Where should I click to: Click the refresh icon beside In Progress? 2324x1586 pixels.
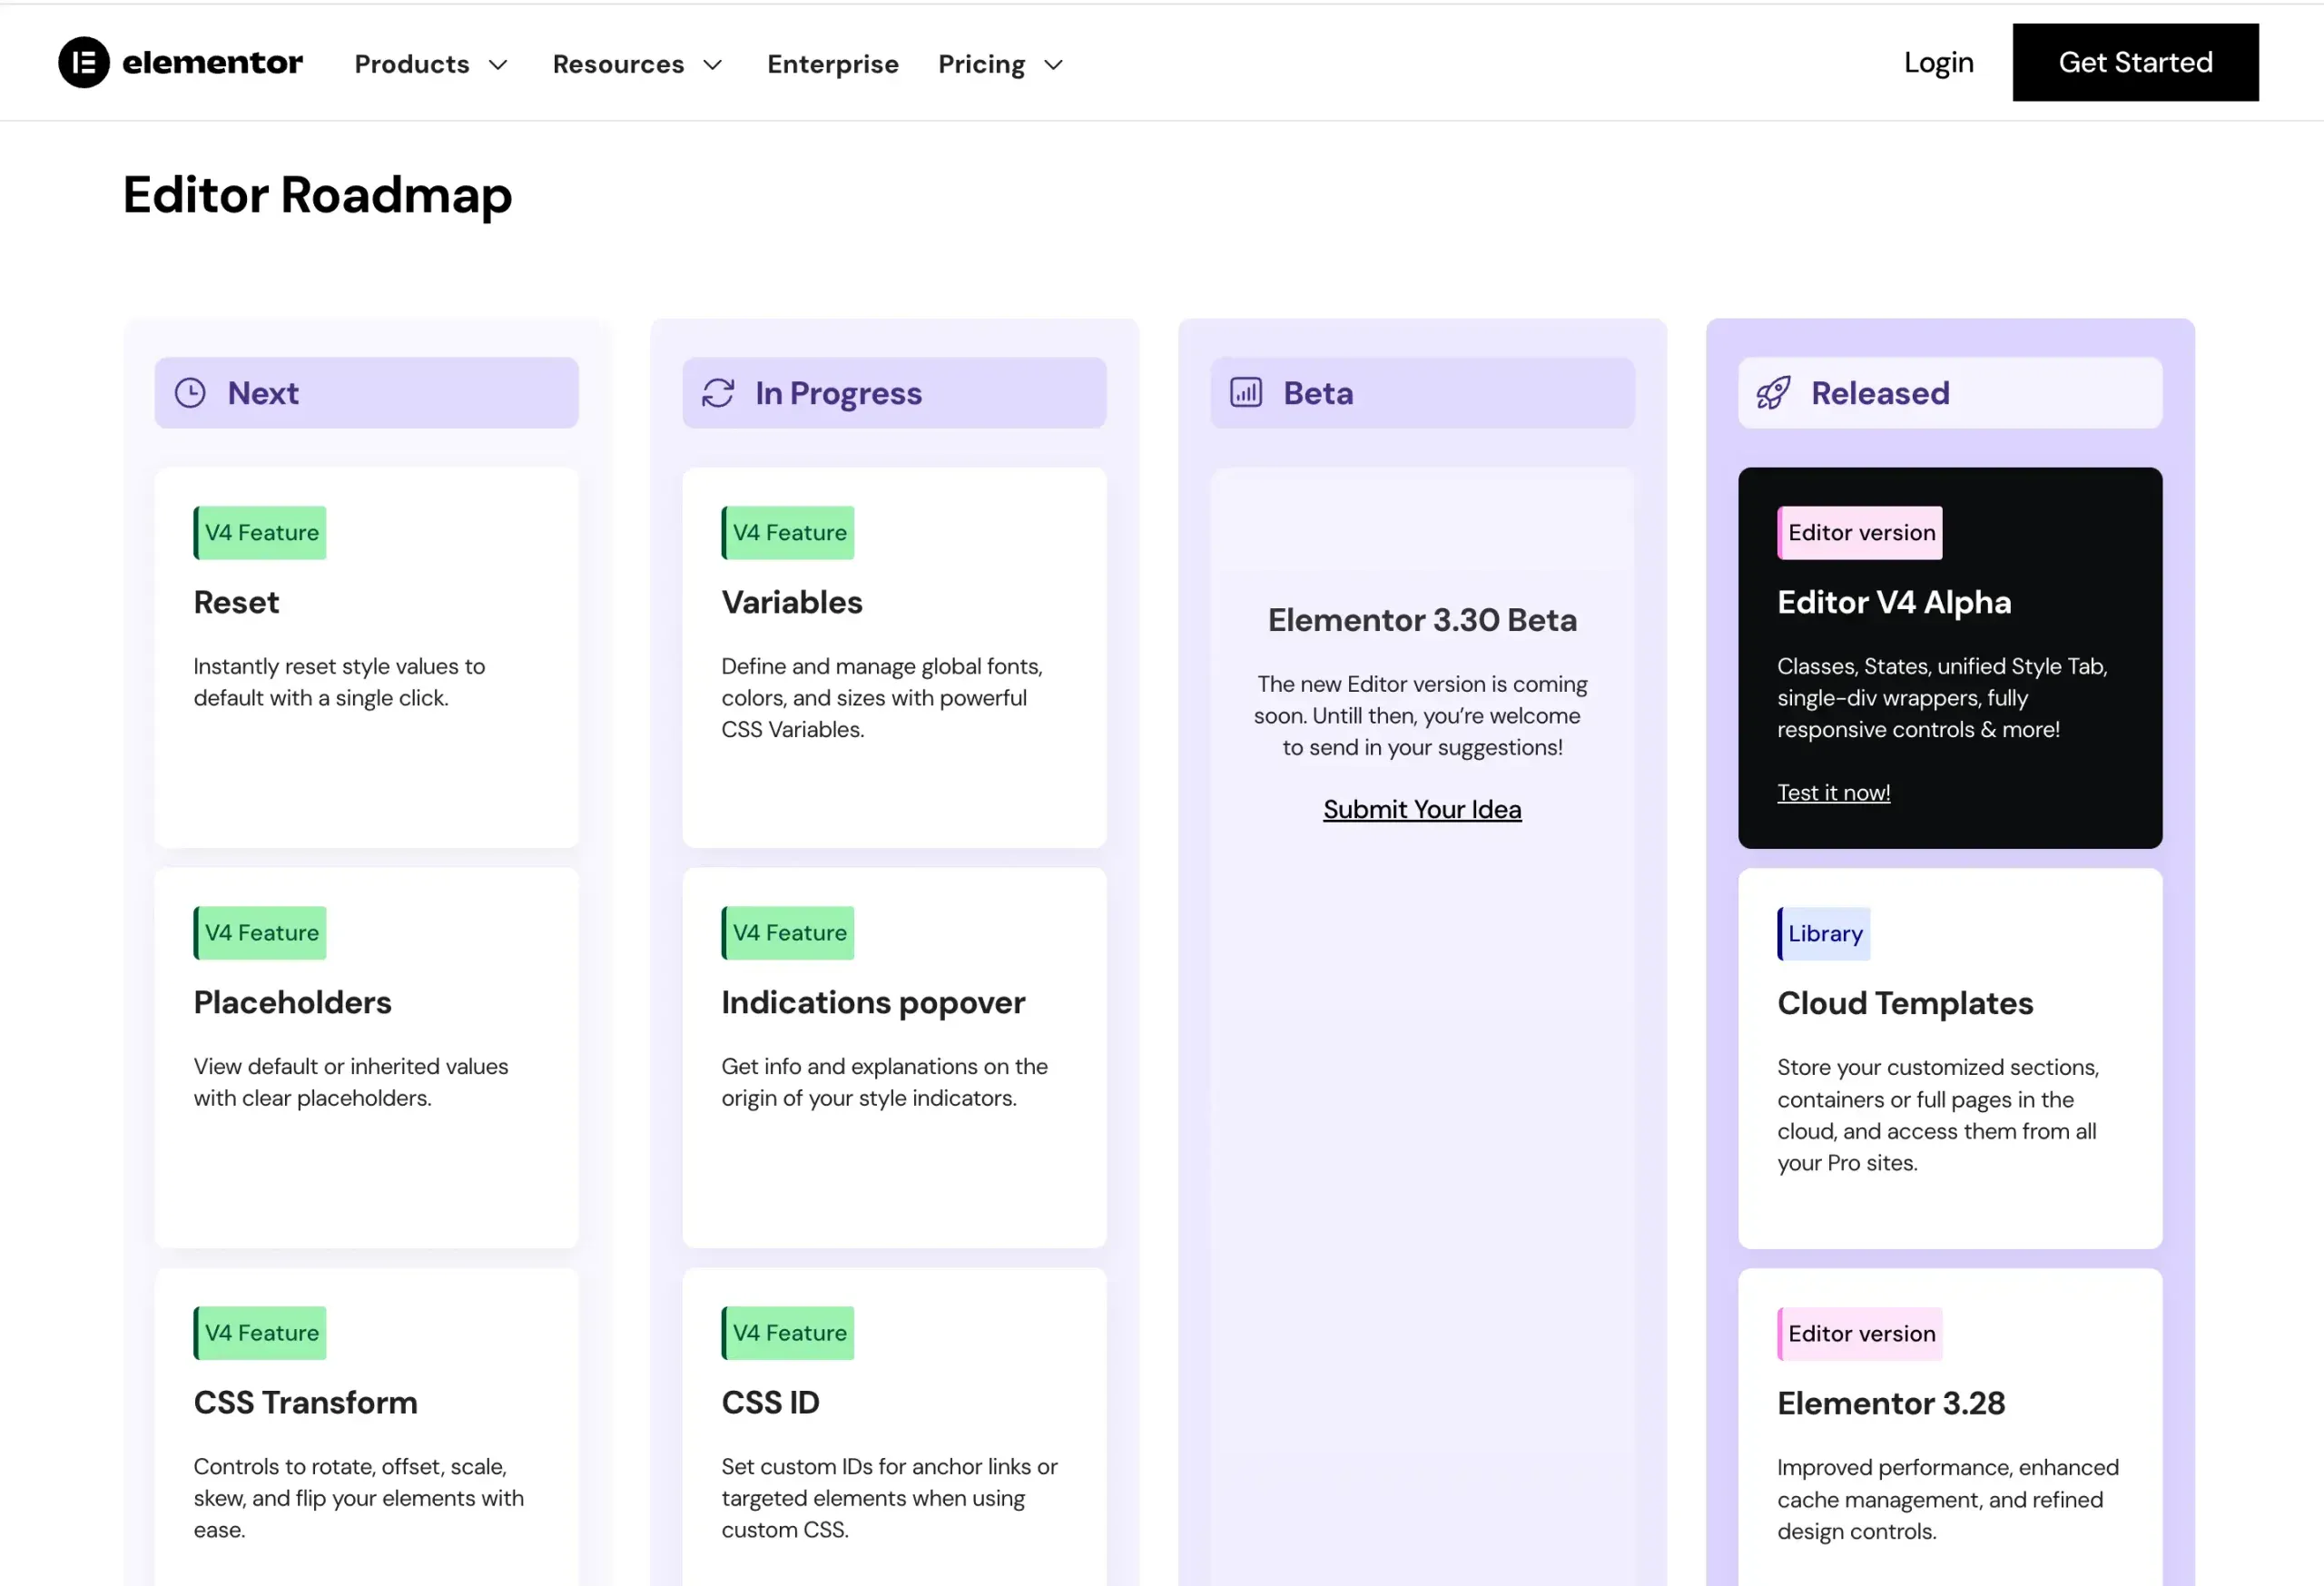pos(718,393)
